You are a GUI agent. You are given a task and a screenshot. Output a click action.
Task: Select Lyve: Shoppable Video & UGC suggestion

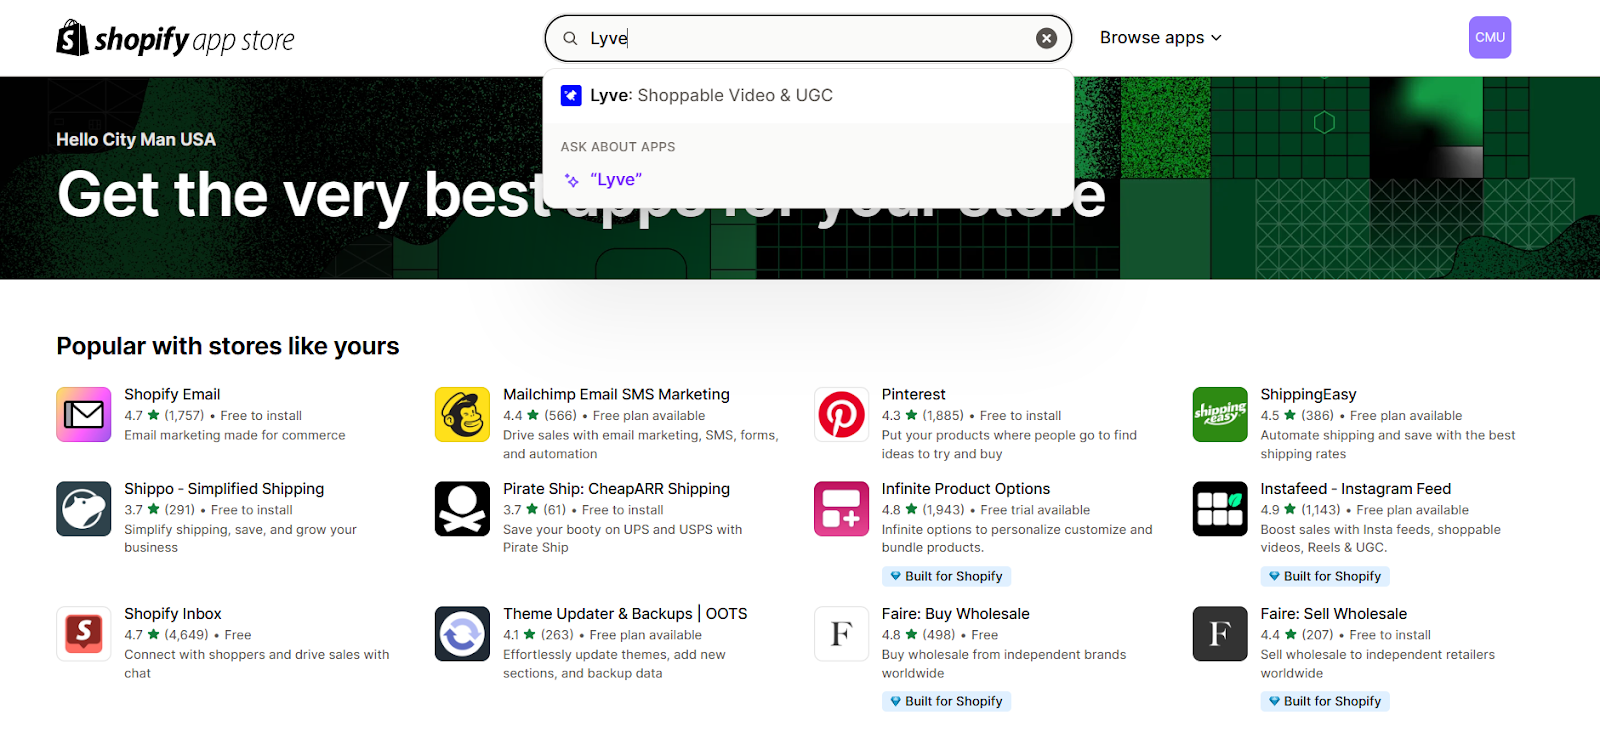tap(710, 96)
